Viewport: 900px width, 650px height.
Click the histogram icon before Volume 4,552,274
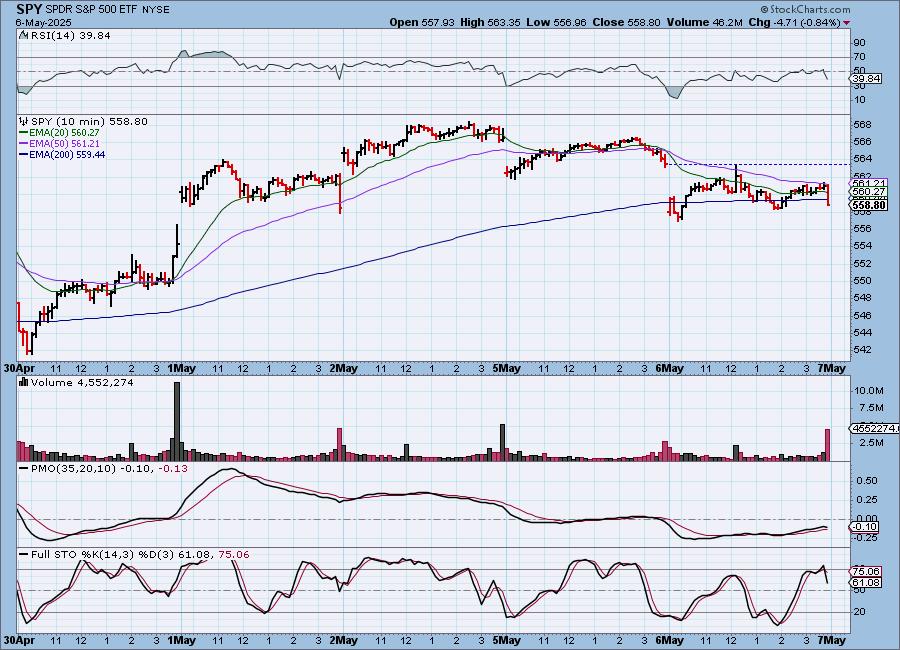(24, 382)
